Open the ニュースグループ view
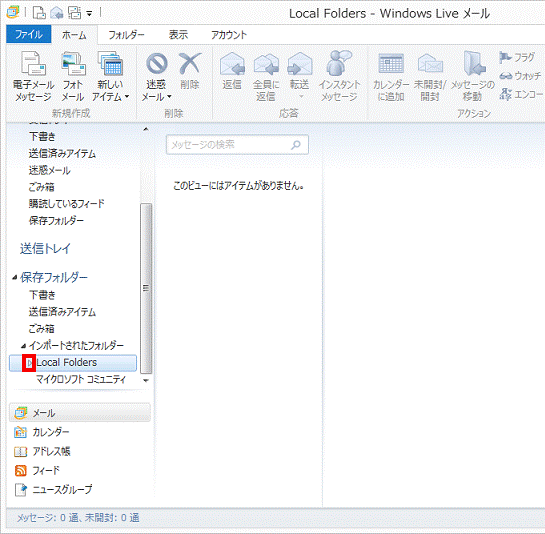 pos(62,490)
